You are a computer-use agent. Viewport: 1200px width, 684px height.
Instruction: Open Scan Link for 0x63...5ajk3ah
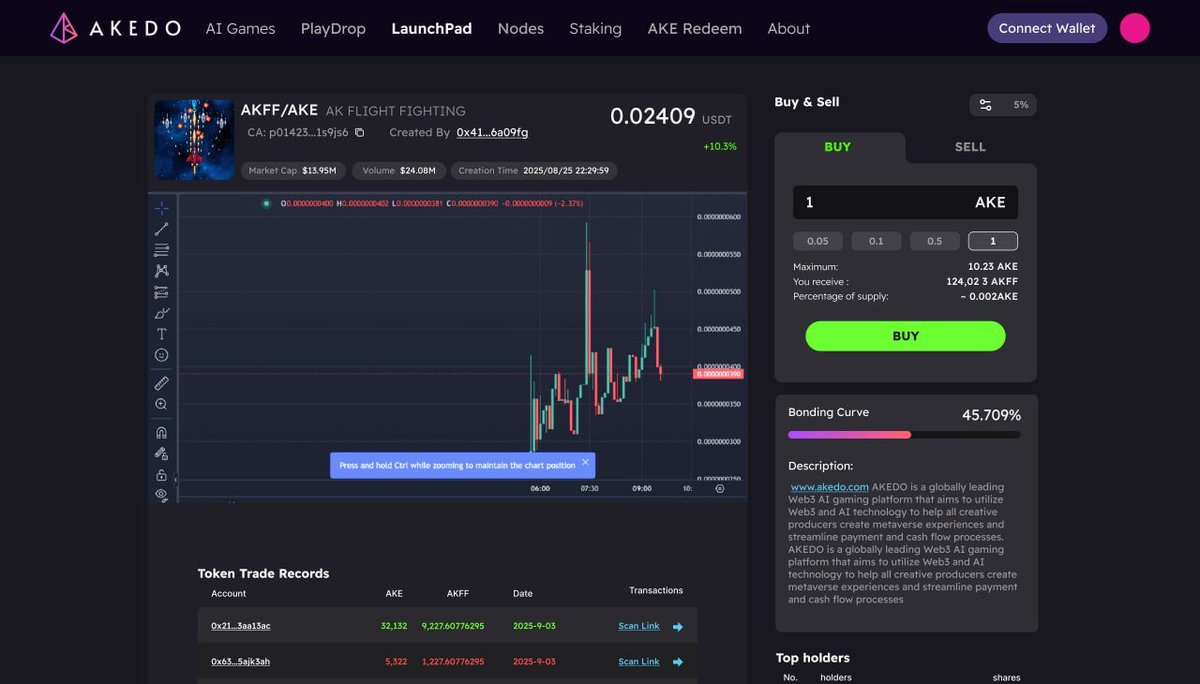click(x=639, y=661)
